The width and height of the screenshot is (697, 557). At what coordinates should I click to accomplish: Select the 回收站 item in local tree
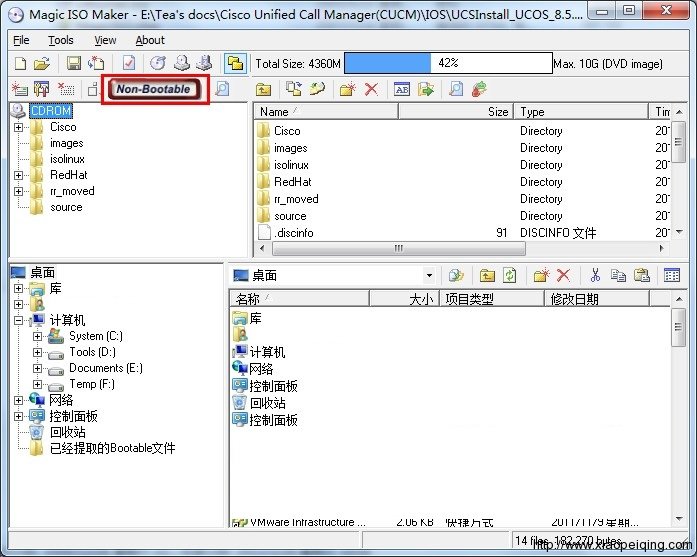68,432
